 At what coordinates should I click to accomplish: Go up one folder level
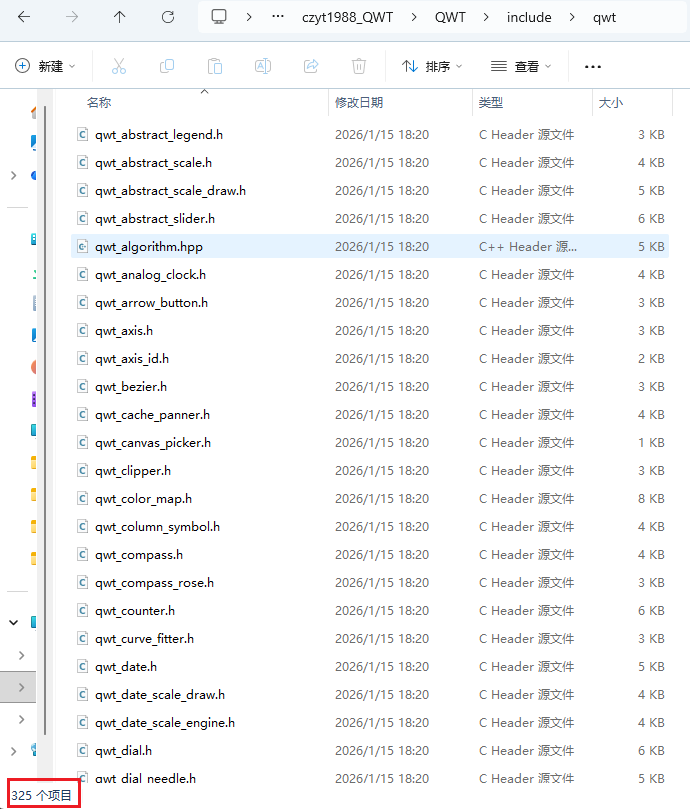click(x=119, y=17)
